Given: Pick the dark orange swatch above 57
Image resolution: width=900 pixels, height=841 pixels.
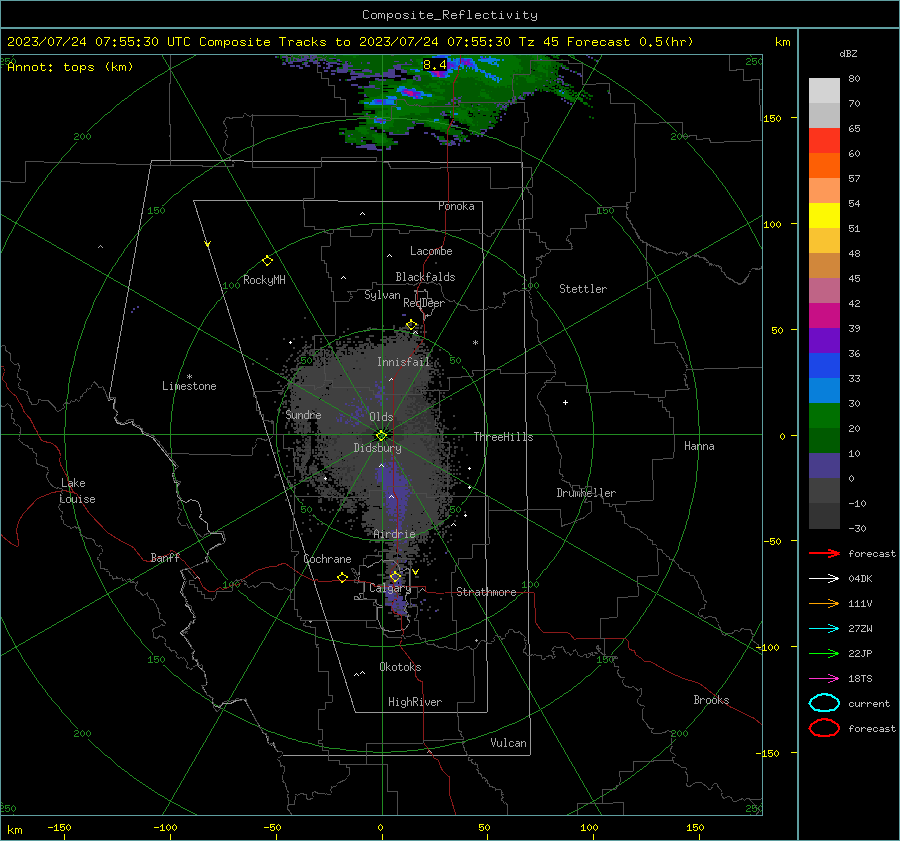Looking at the screenshot, I should 824,165.
